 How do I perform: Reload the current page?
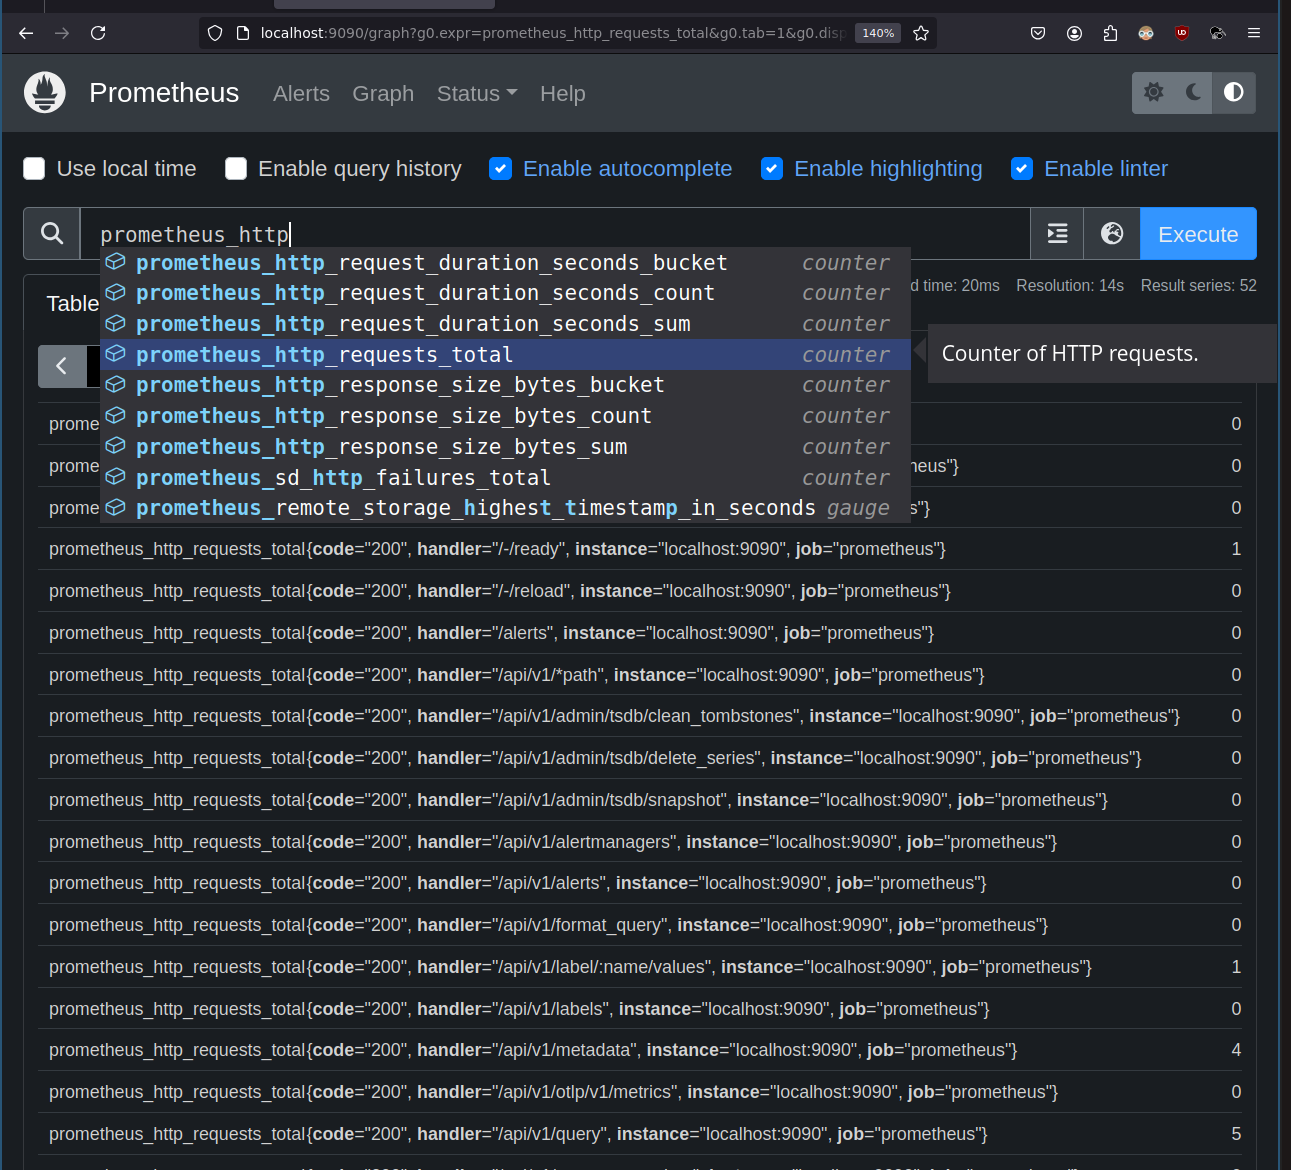98,33
